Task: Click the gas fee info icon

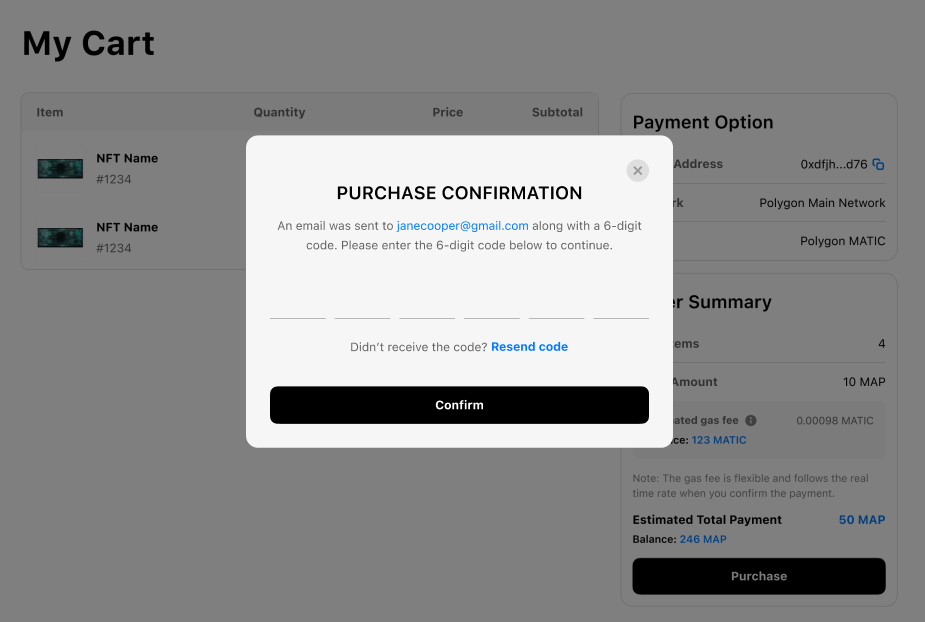Action: [751, 421]
